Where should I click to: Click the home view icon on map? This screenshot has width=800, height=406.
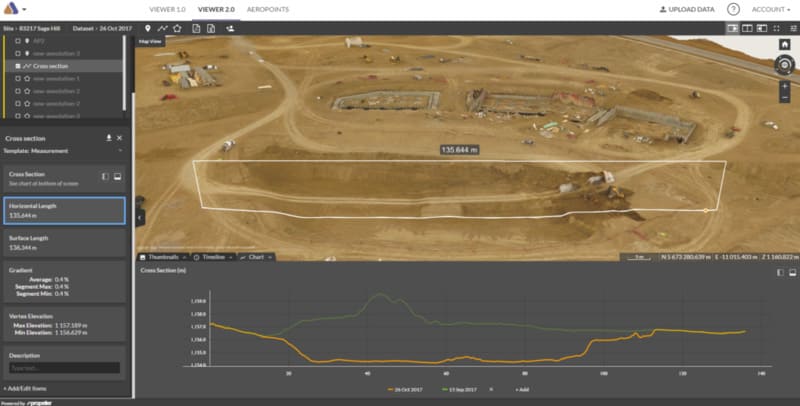(784, 45)
